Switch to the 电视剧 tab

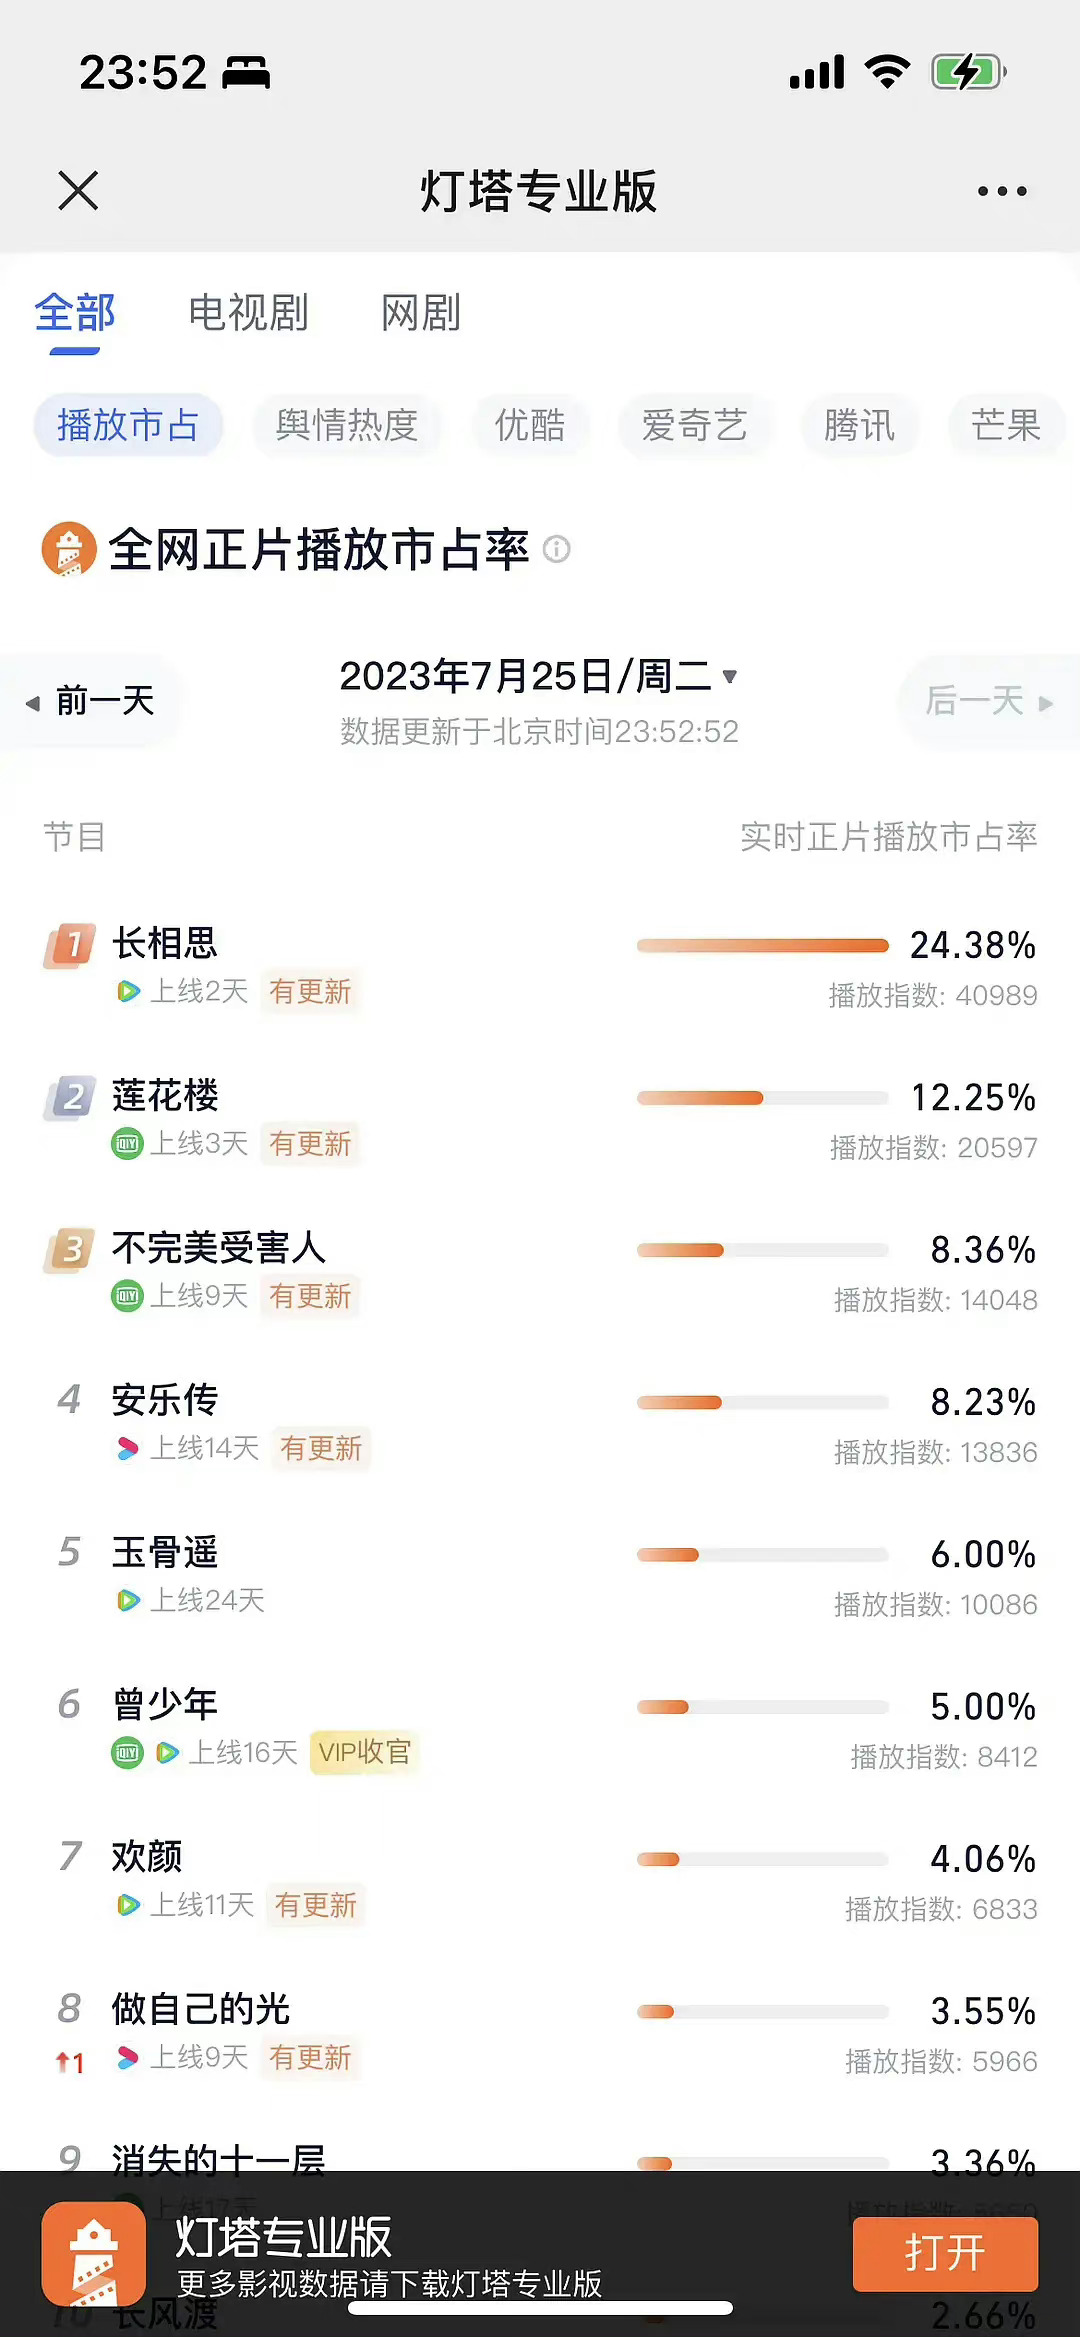pyautogui.click(x=248, y=313)
